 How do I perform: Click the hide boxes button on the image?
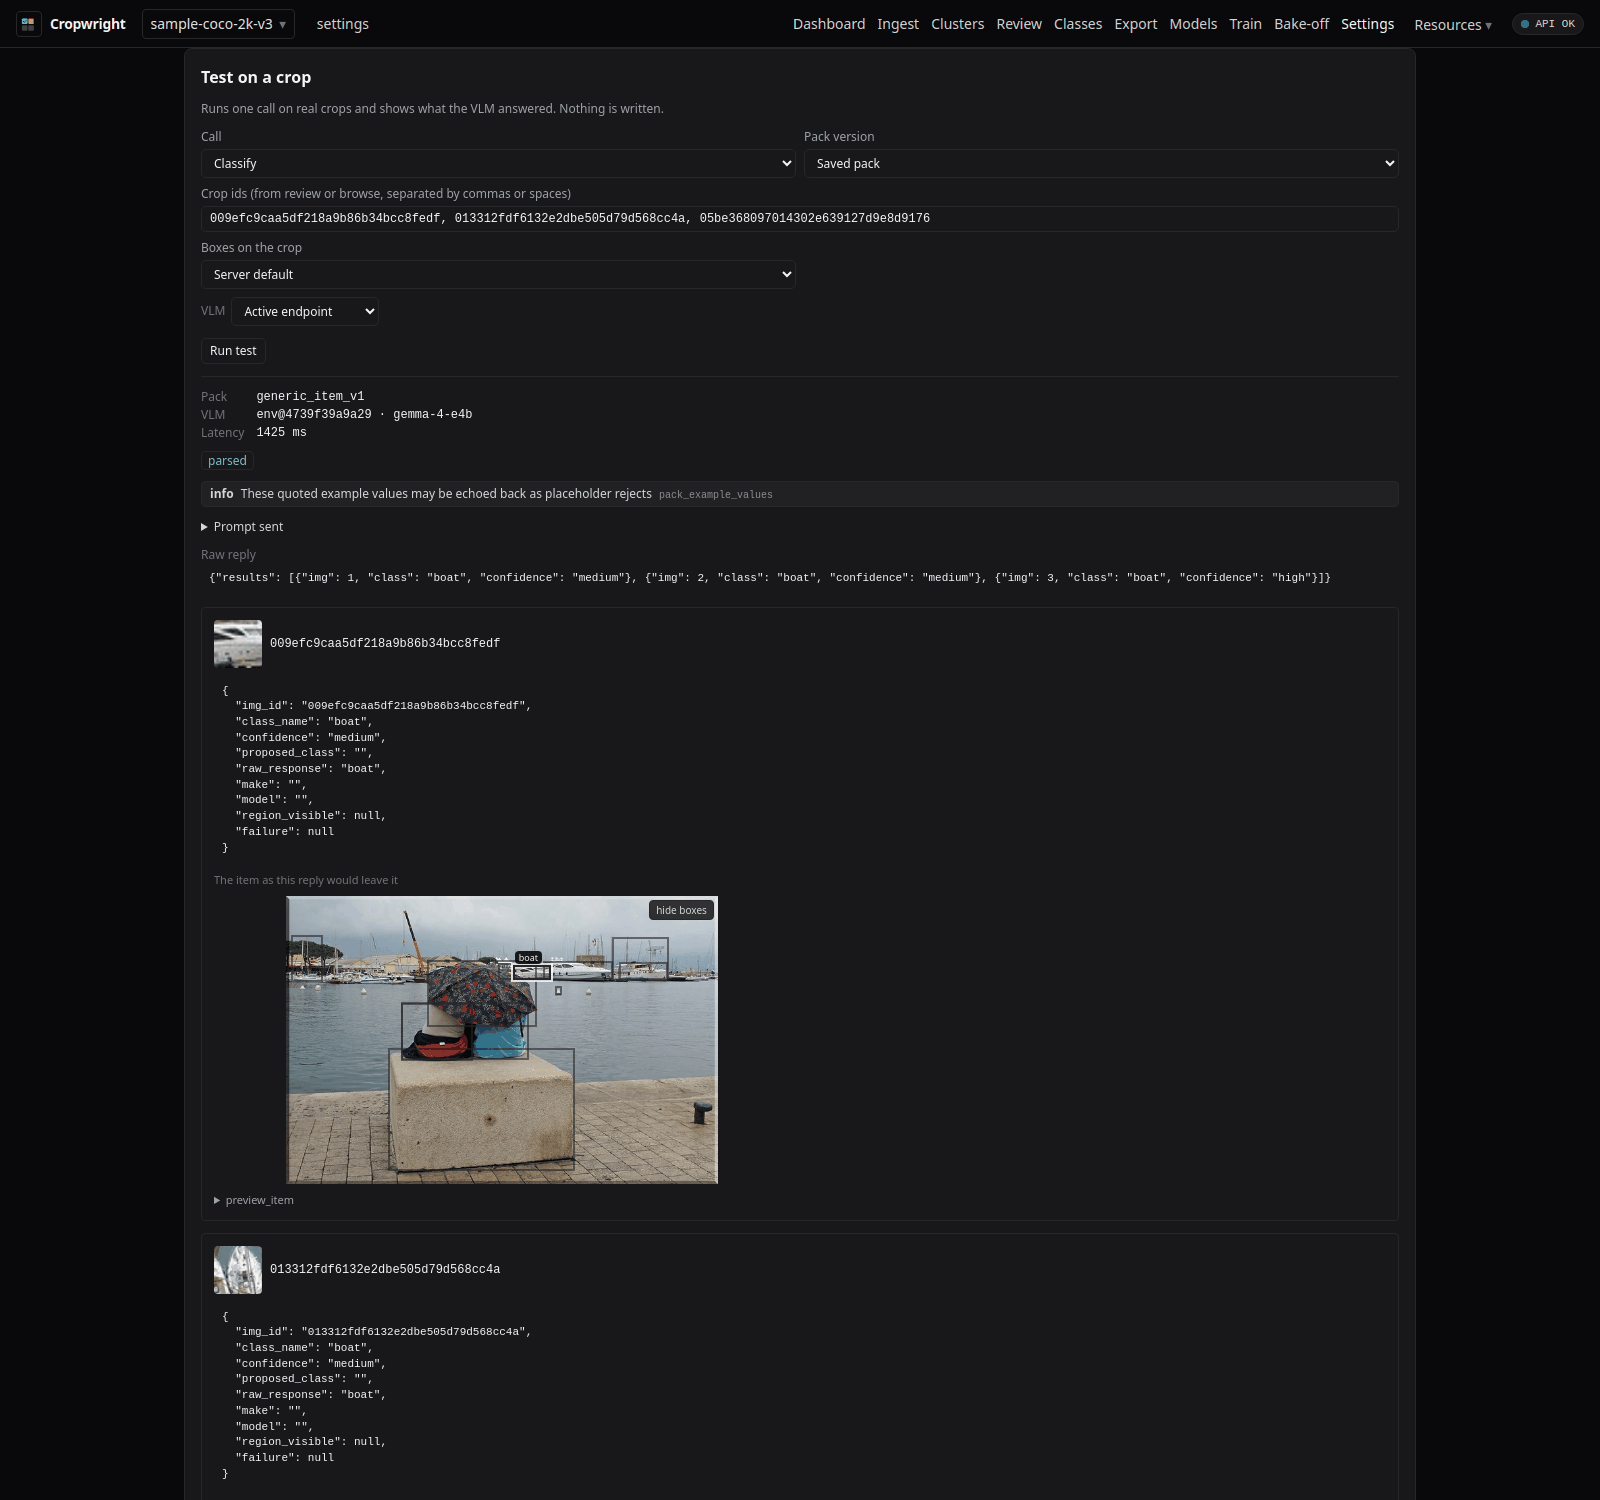click(681, 910)
